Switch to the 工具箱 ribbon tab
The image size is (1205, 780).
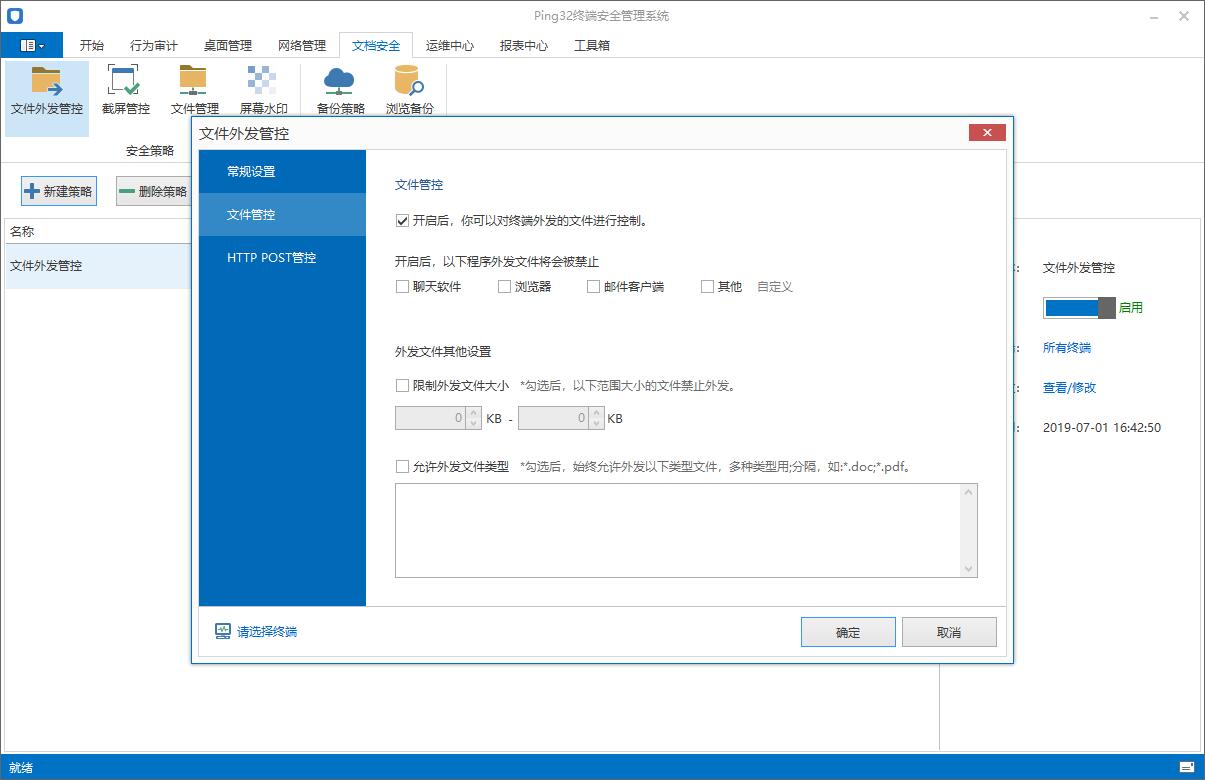click(x=592, y=45)
